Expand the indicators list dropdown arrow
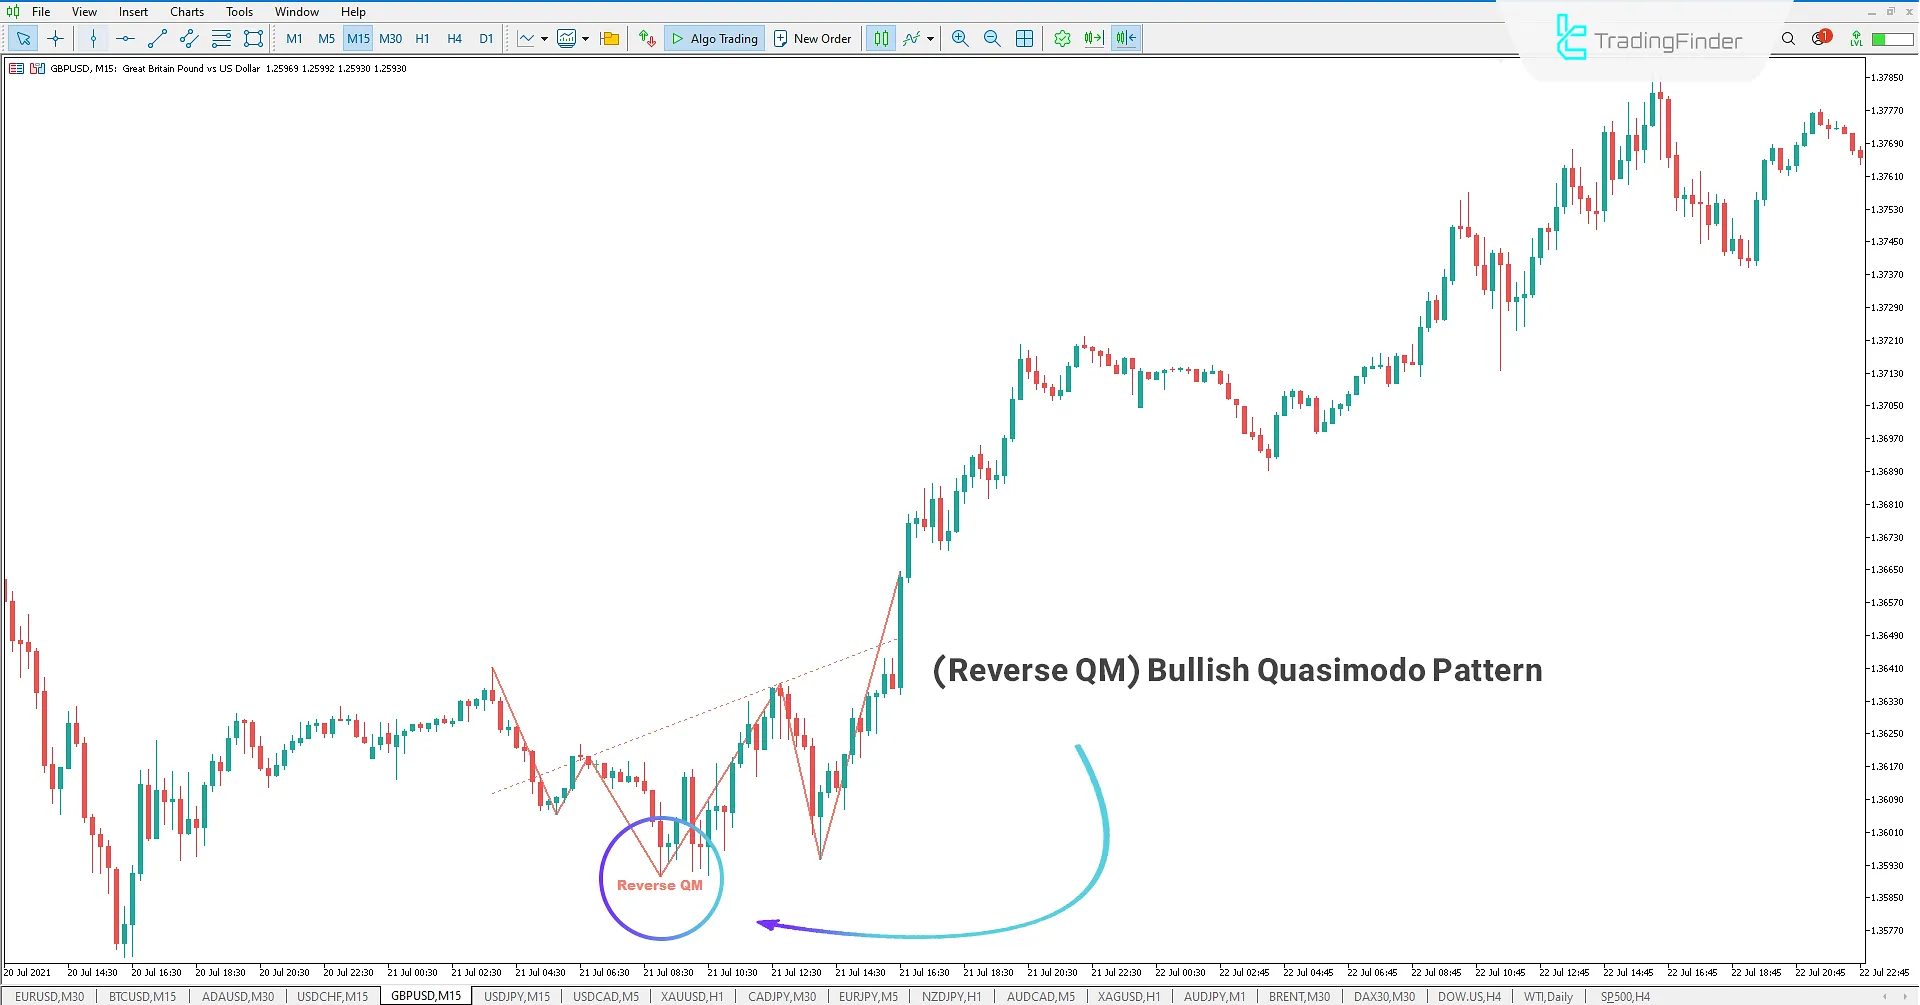This screenshot has height=1005, width=1920. [930, 39]
